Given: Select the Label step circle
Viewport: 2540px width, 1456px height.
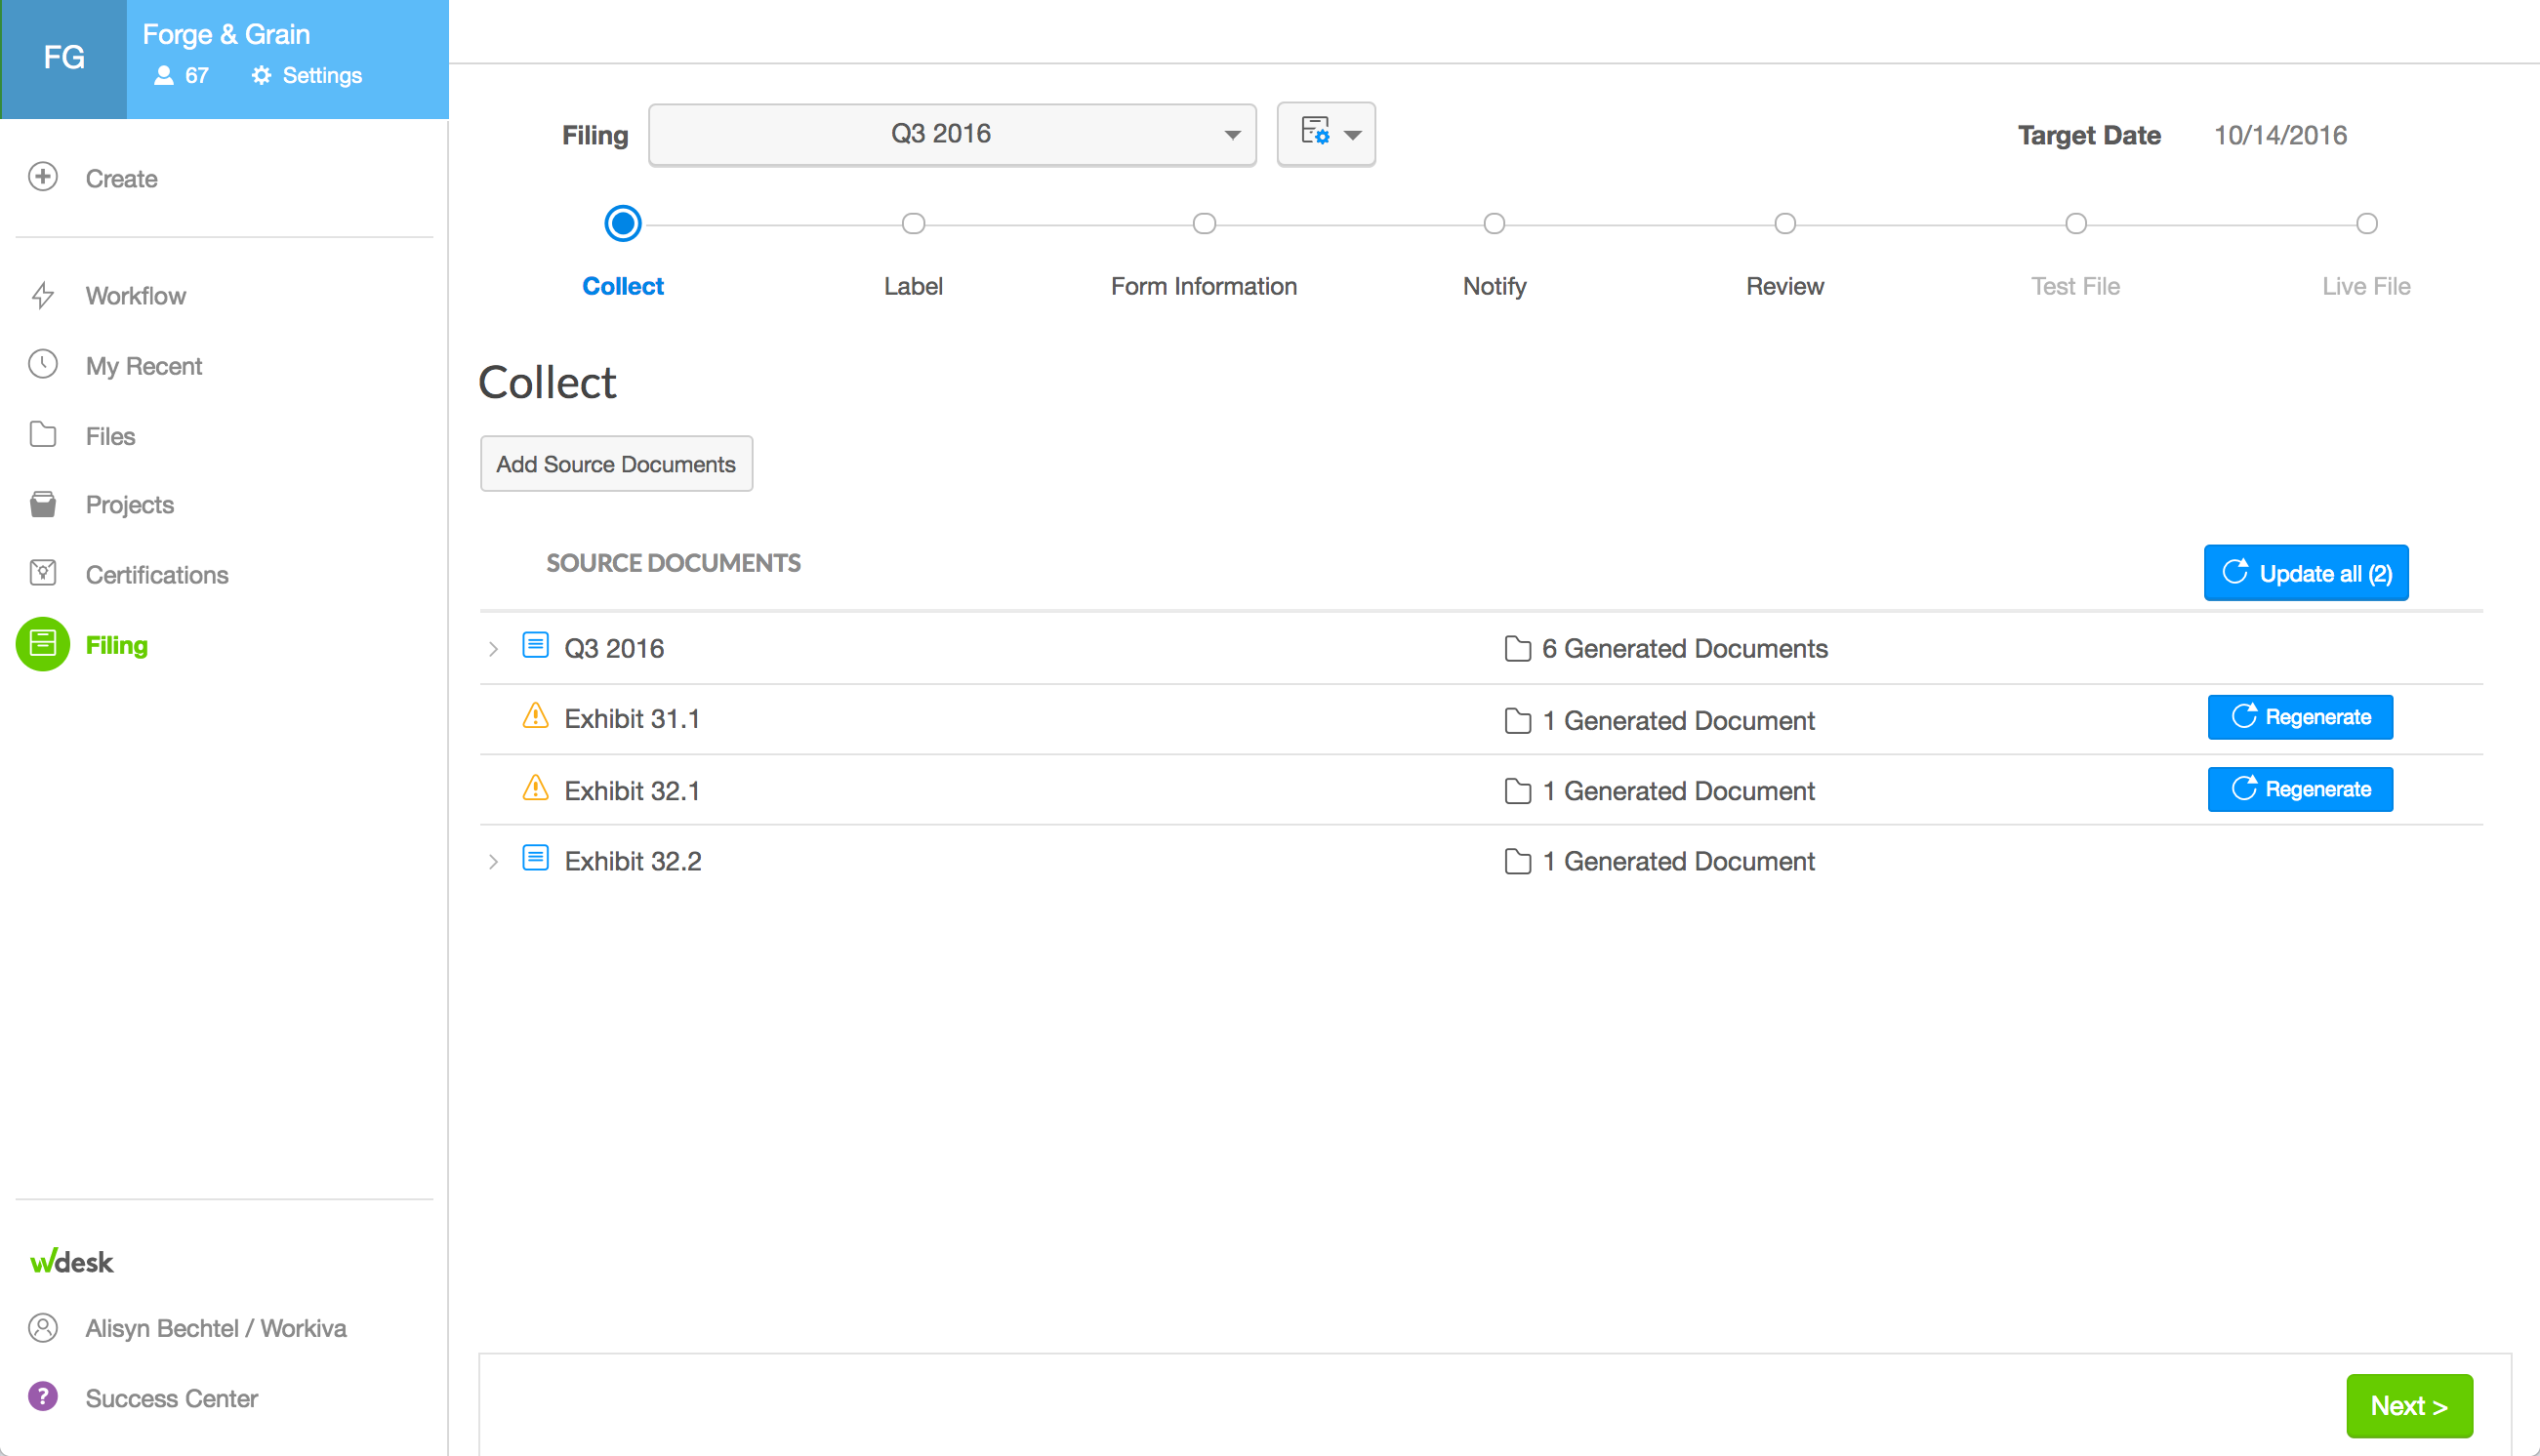Looking at the screenshot, I should coord(912,223).
